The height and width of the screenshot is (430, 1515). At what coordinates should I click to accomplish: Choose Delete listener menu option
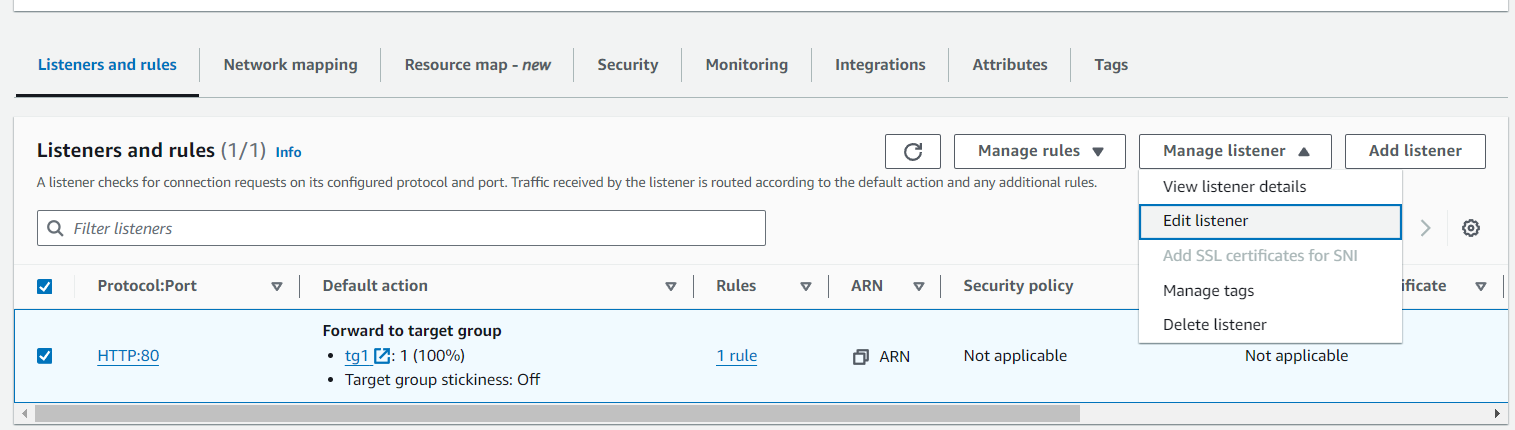(1214, 325)
